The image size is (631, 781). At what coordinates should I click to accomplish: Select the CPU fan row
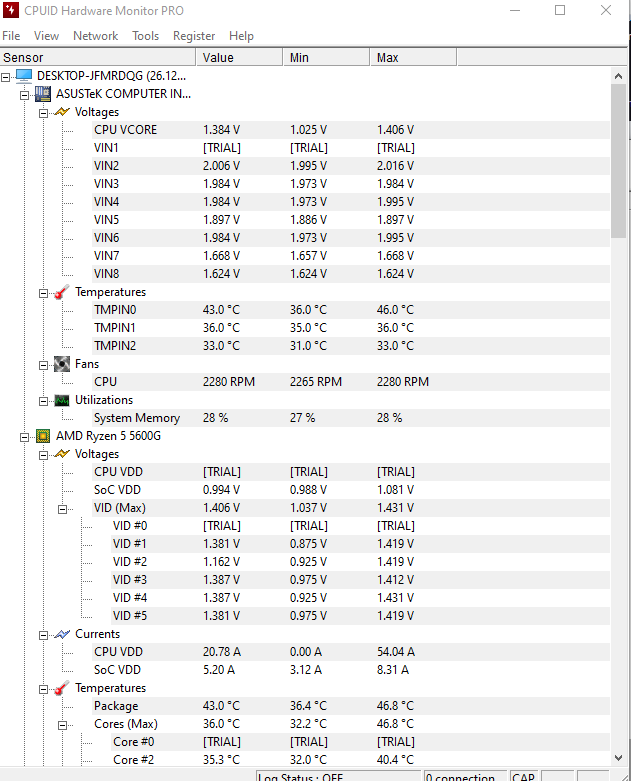pyautogui.click(x=351, y=382)
